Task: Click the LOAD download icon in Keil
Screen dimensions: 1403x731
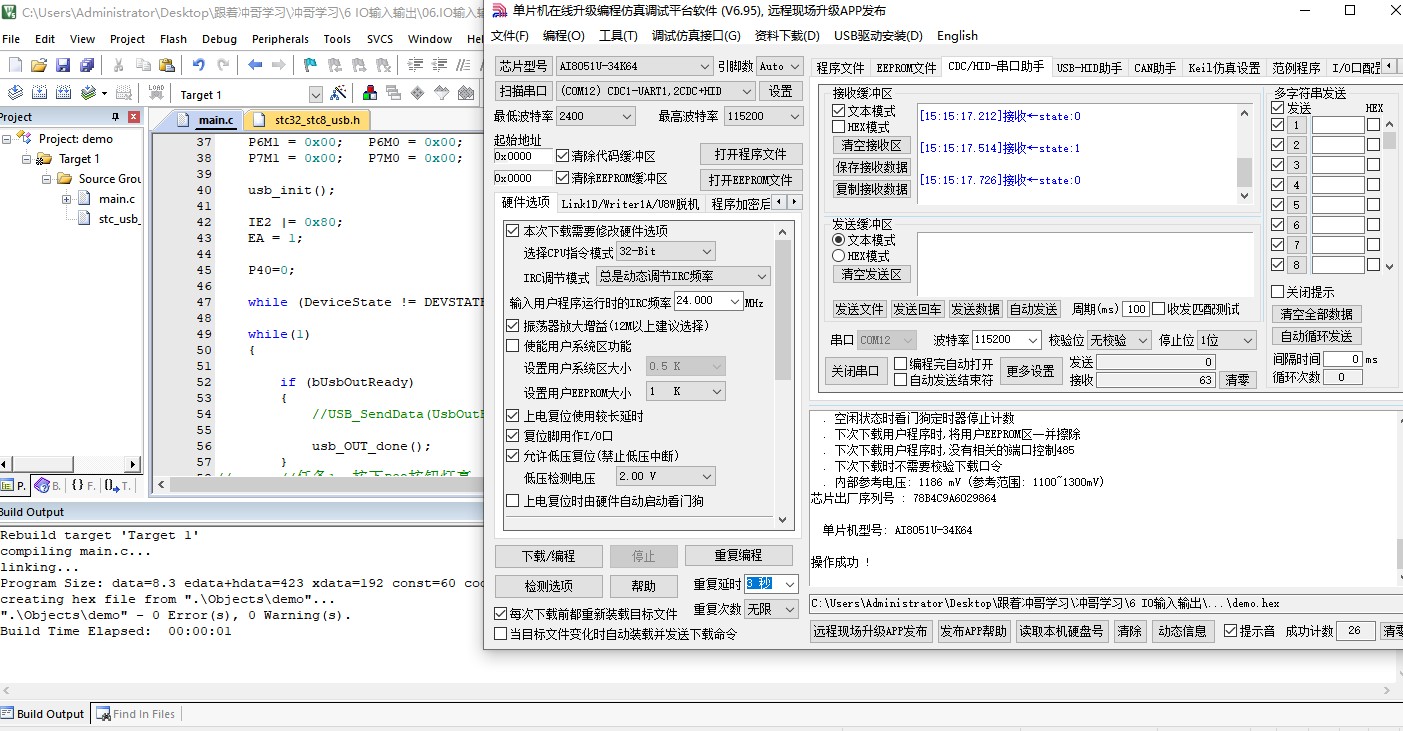Action: click(x=156, y=93)
